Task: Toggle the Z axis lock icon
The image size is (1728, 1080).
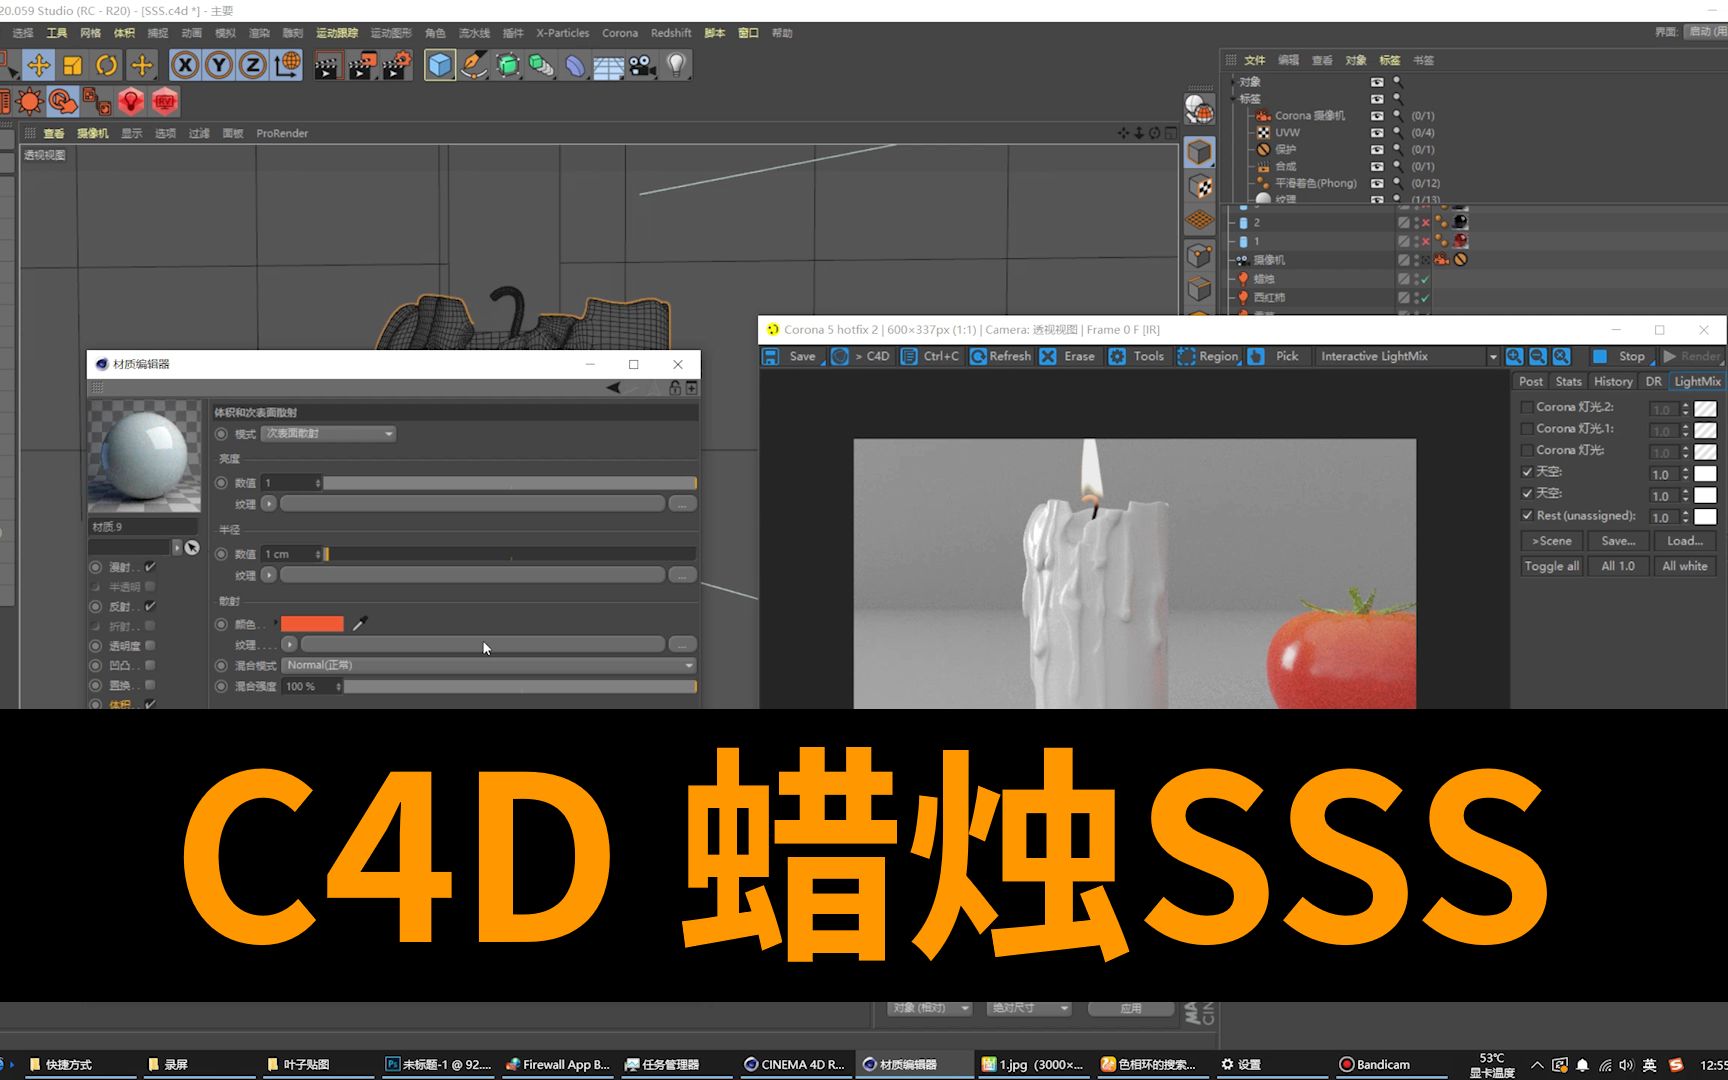Action: coord(253,66)
